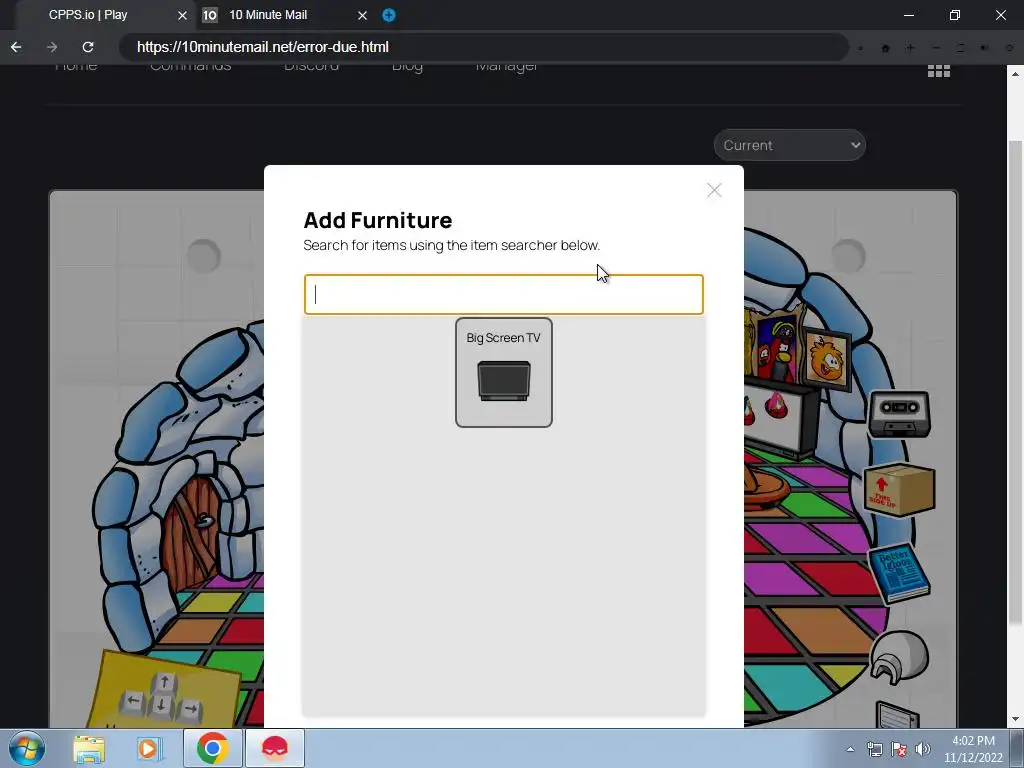
Task: Close the CPPS.io Play tab
Action: coord(182,15)
